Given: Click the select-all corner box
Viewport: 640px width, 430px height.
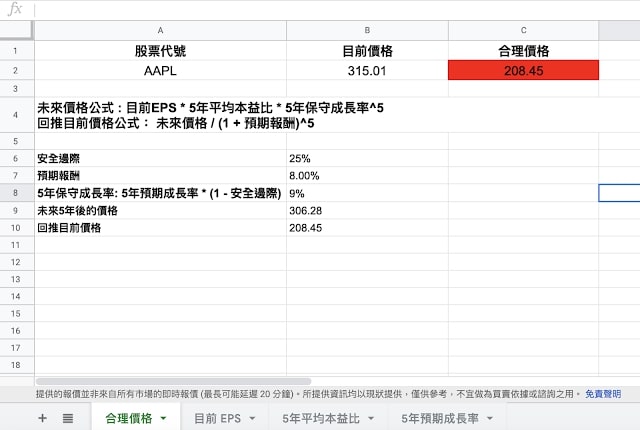Looking at the screenshot, I should click(x=16, y=30).
